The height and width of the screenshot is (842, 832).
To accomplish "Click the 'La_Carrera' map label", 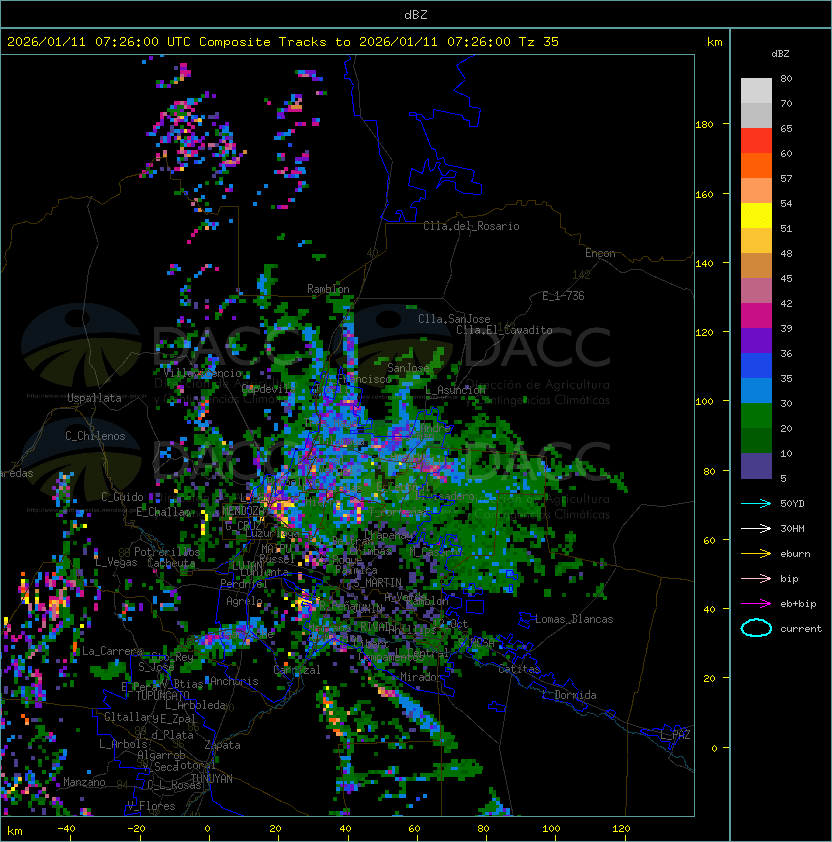I will point(112,651).
